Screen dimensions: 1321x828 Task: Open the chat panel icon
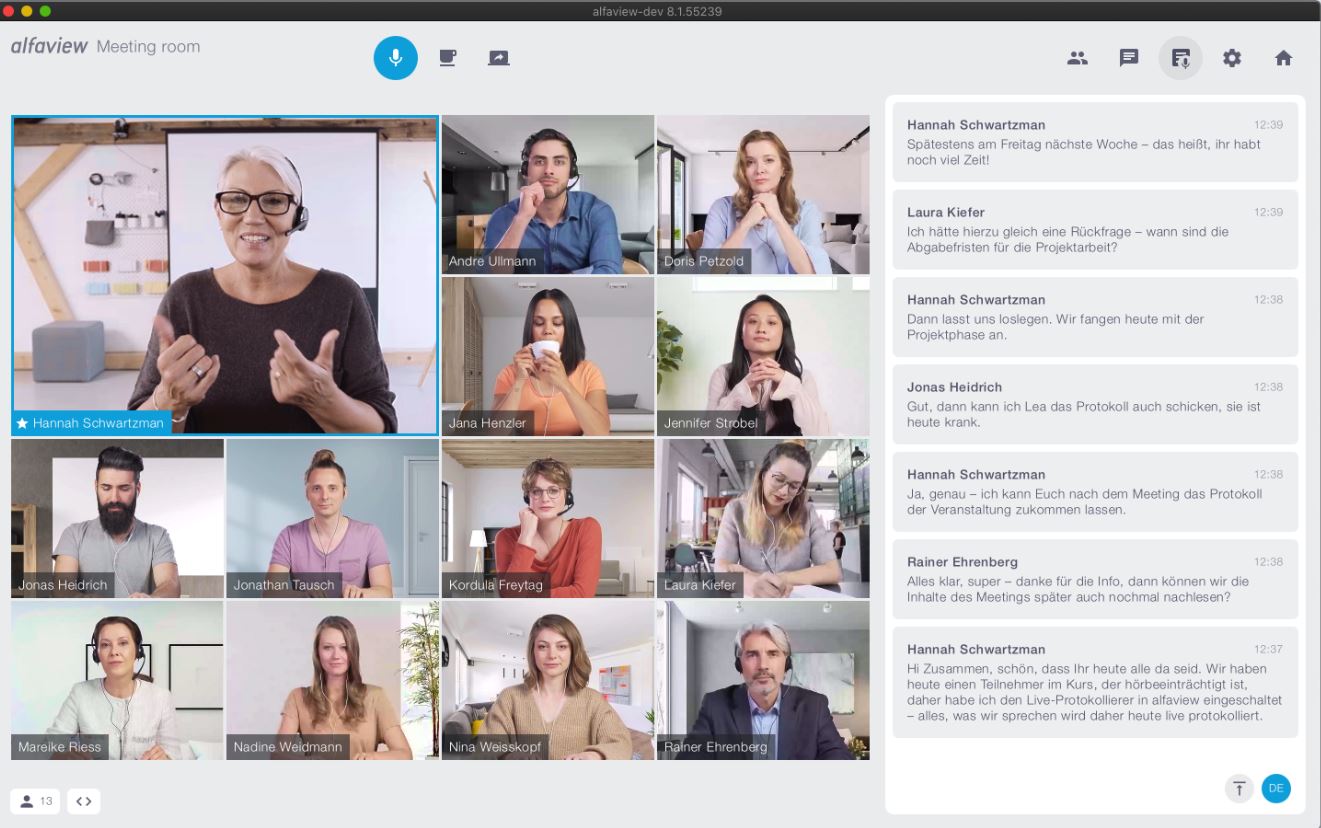(x=1129, y=58)
